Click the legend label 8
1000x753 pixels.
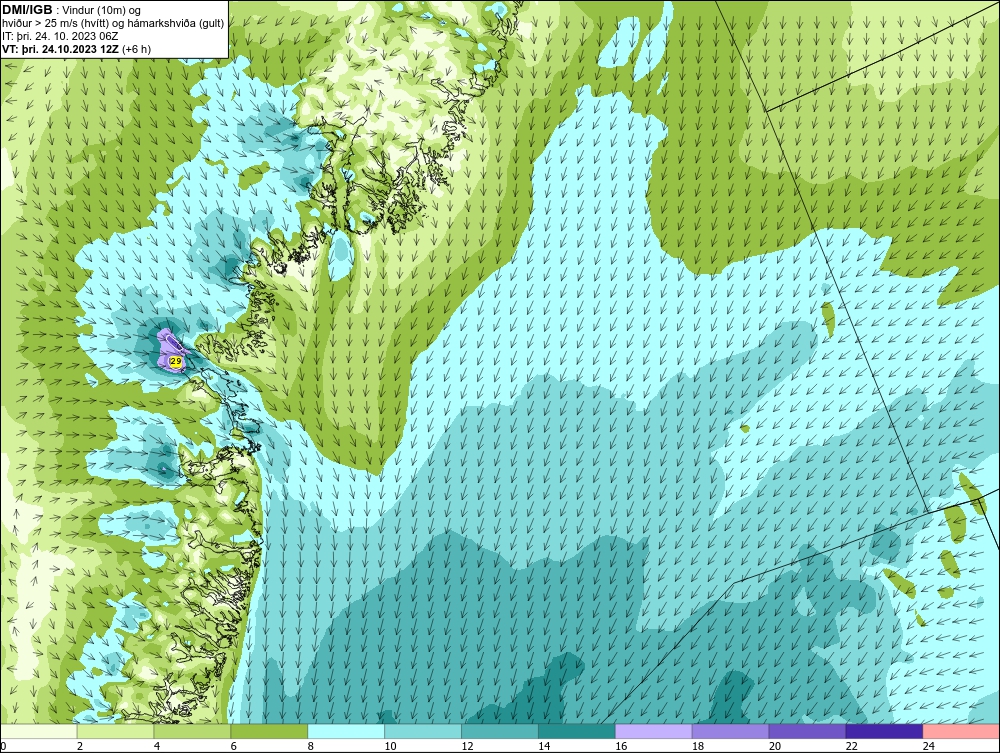point(311,746)
